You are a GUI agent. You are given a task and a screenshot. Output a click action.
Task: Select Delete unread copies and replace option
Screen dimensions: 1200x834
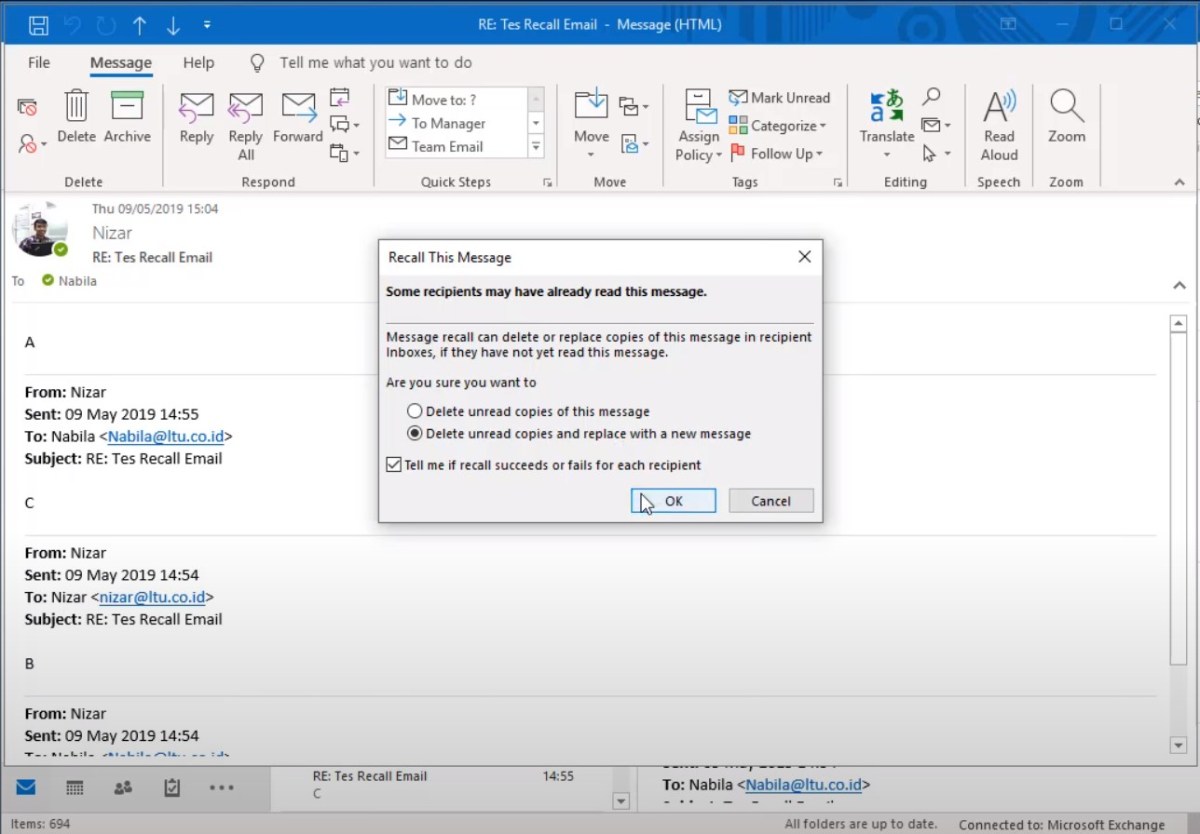[x=415, y=434]
